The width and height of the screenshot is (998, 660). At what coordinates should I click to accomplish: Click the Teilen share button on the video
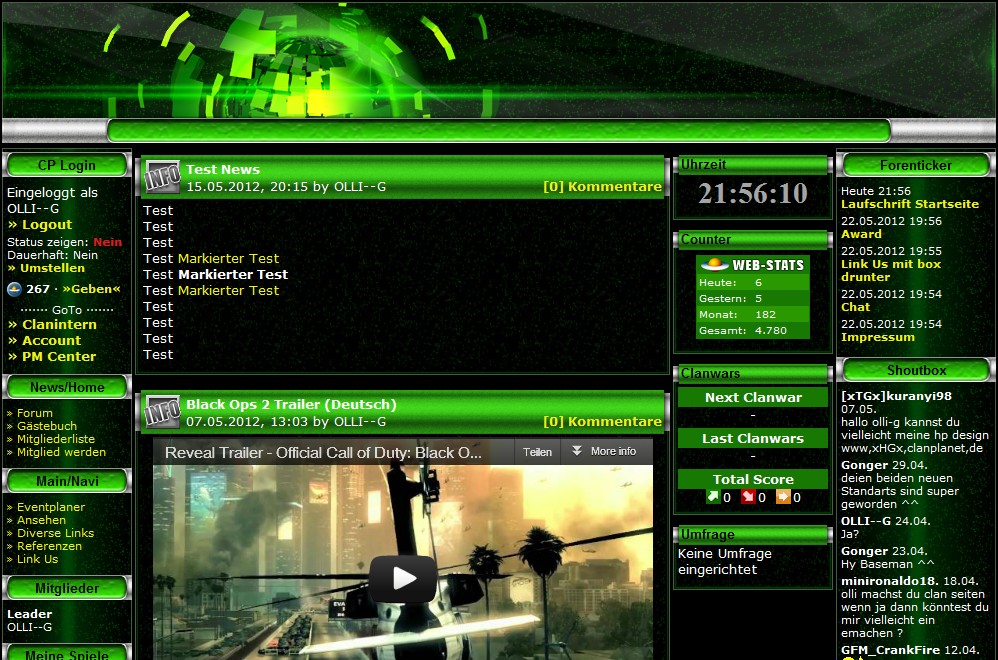coord(537,451)
